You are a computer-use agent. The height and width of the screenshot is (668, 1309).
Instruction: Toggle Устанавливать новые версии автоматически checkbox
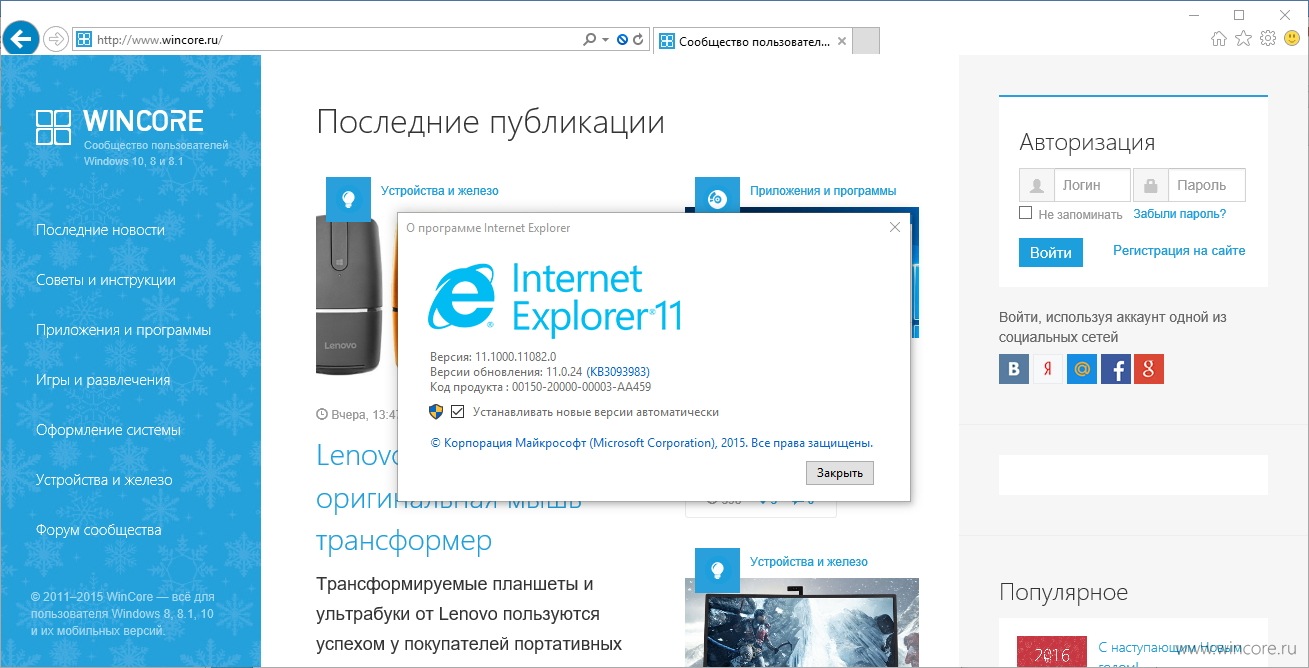457,412
